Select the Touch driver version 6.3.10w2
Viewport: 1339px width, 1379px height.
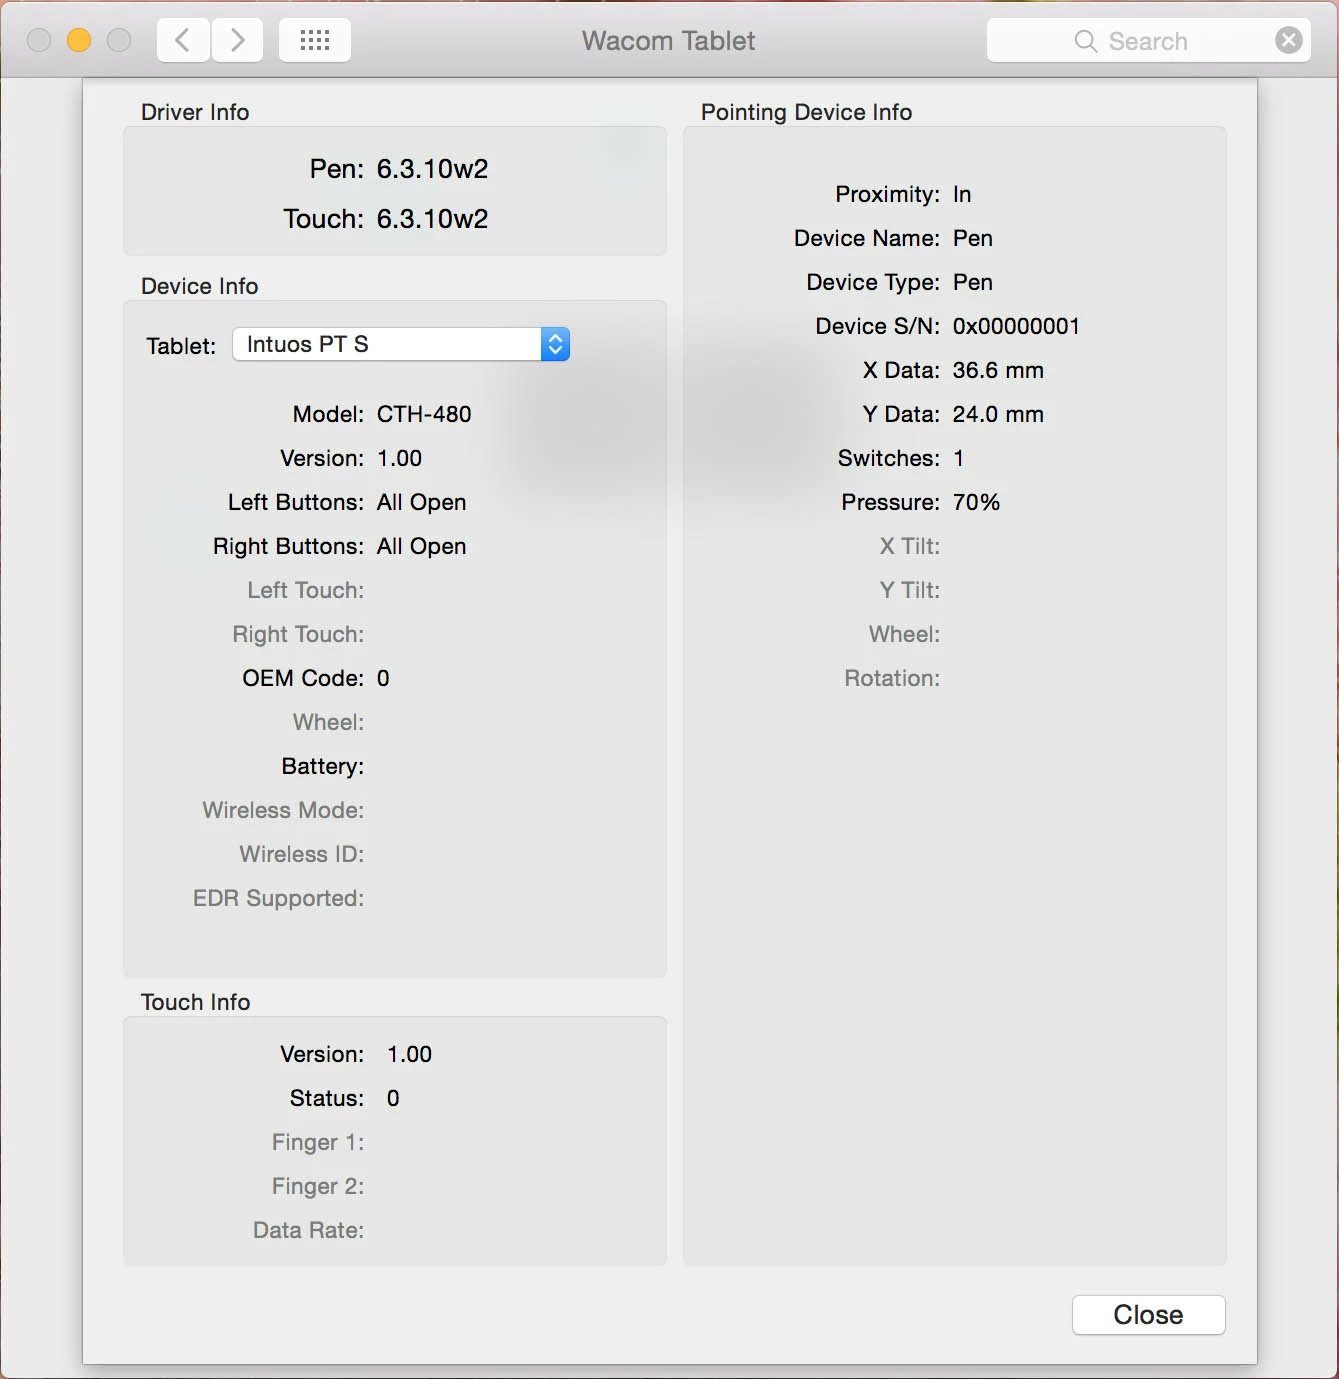coord(432,219)
